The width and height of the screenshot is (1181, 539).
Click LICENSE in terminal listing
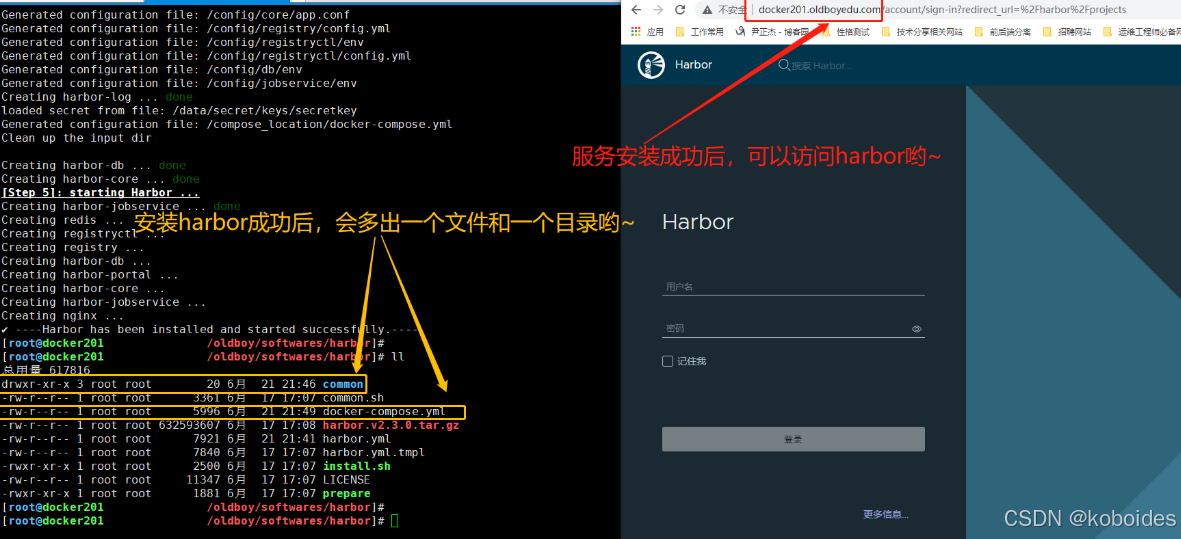pos(346,480)
